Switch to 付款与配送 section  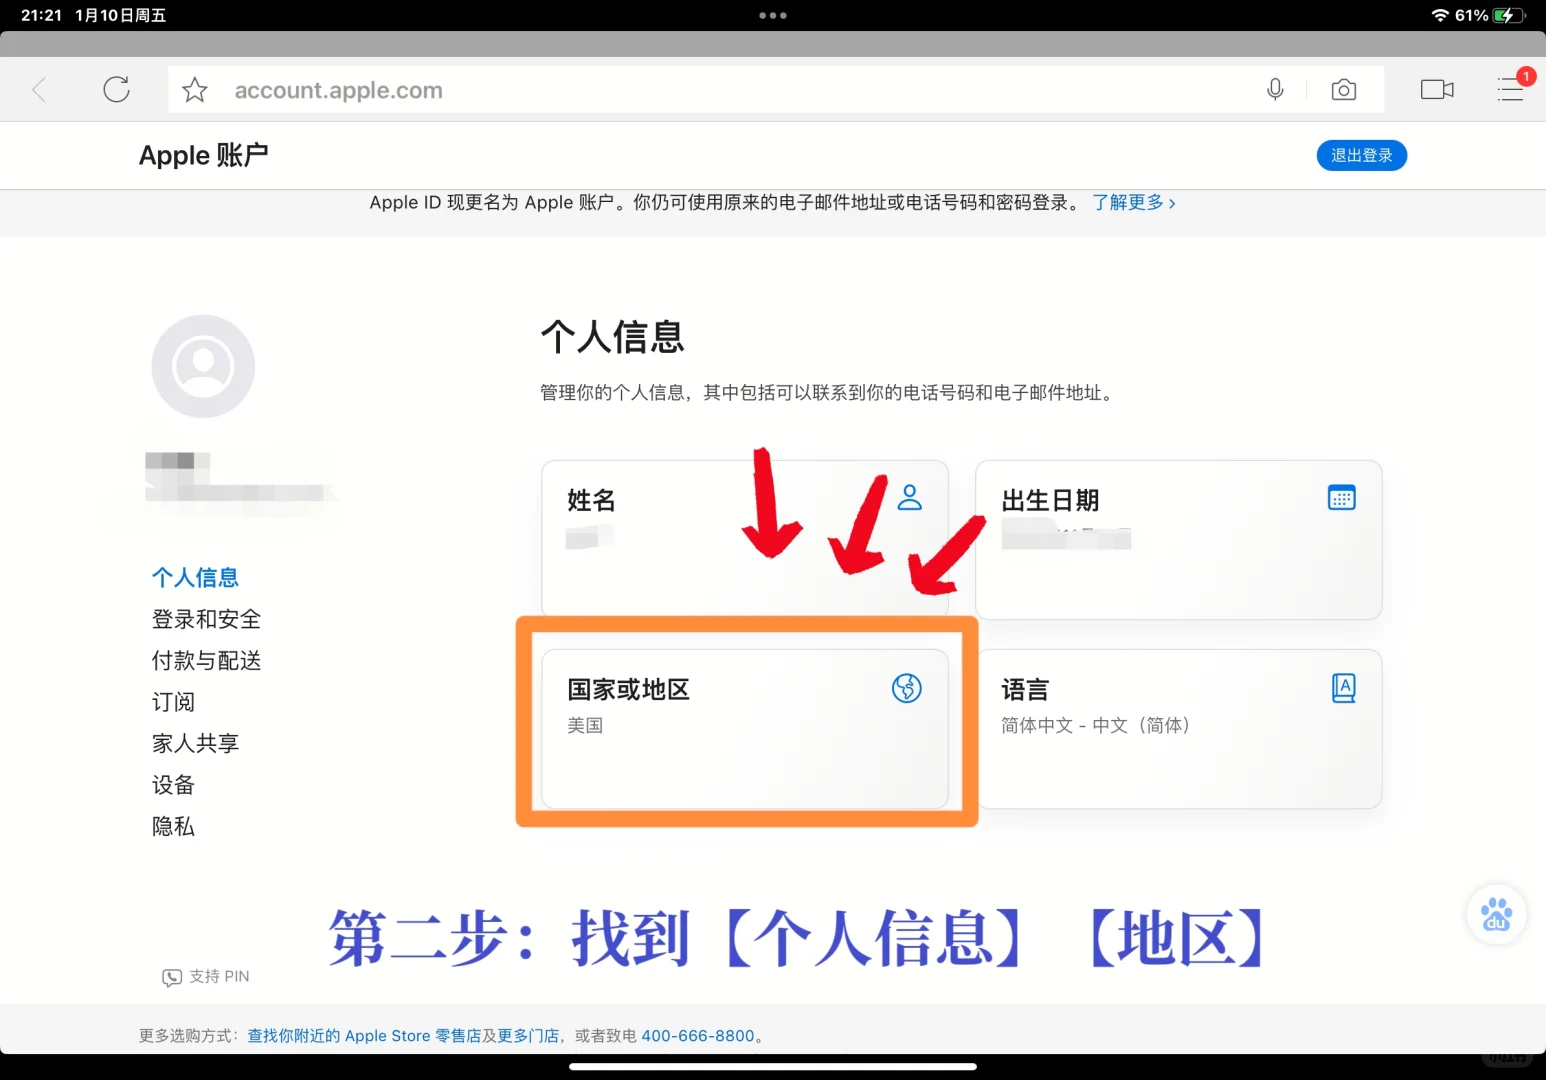click(206, 660)
